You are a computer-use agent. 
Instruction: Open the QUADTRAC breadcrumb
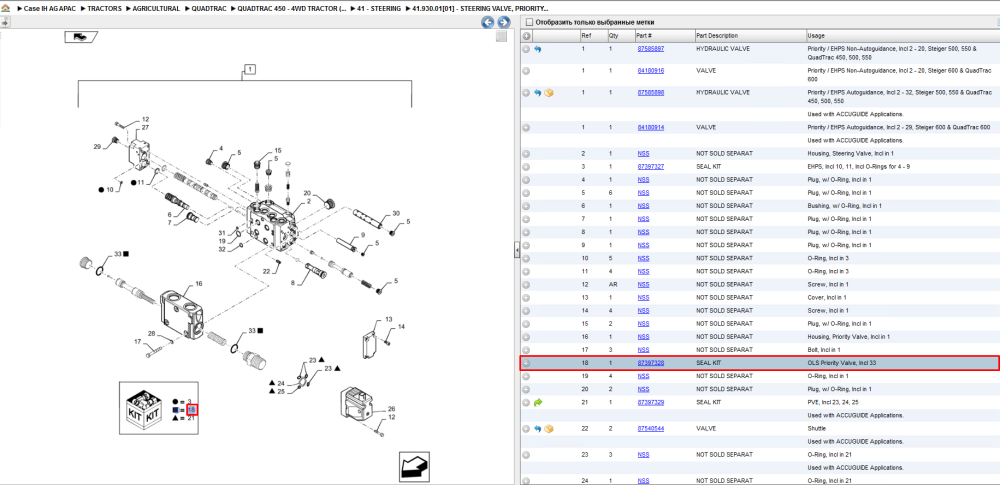tap(209, 9)
